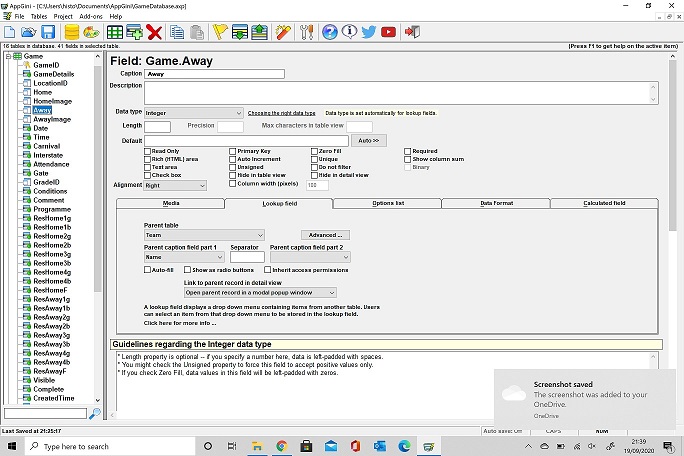Click the yellow database cylinder icon
Viewport: 684px width, 456px height.
pyautogui.click(x=72, y=32)
